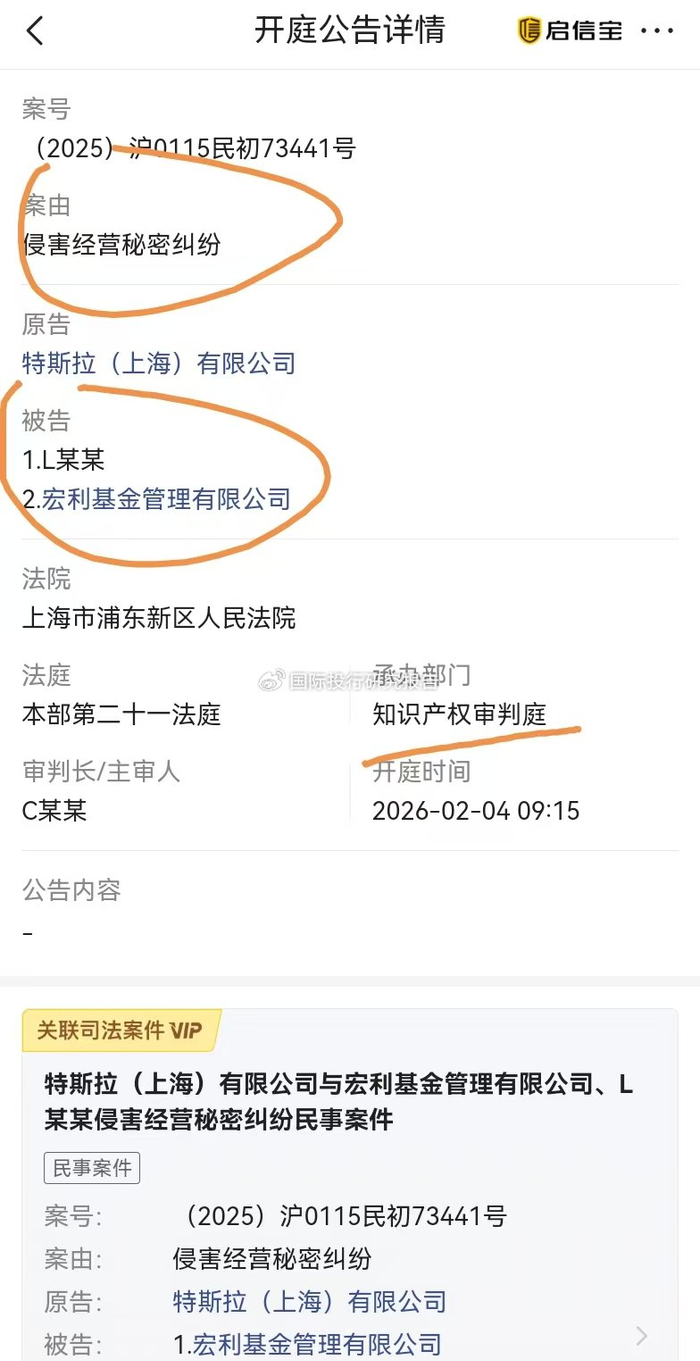The height and width of the screenshot is (1361, 700).
Task: Tap the court name 上海市浦东新区人民法院
Action: [x=159, y=618]
